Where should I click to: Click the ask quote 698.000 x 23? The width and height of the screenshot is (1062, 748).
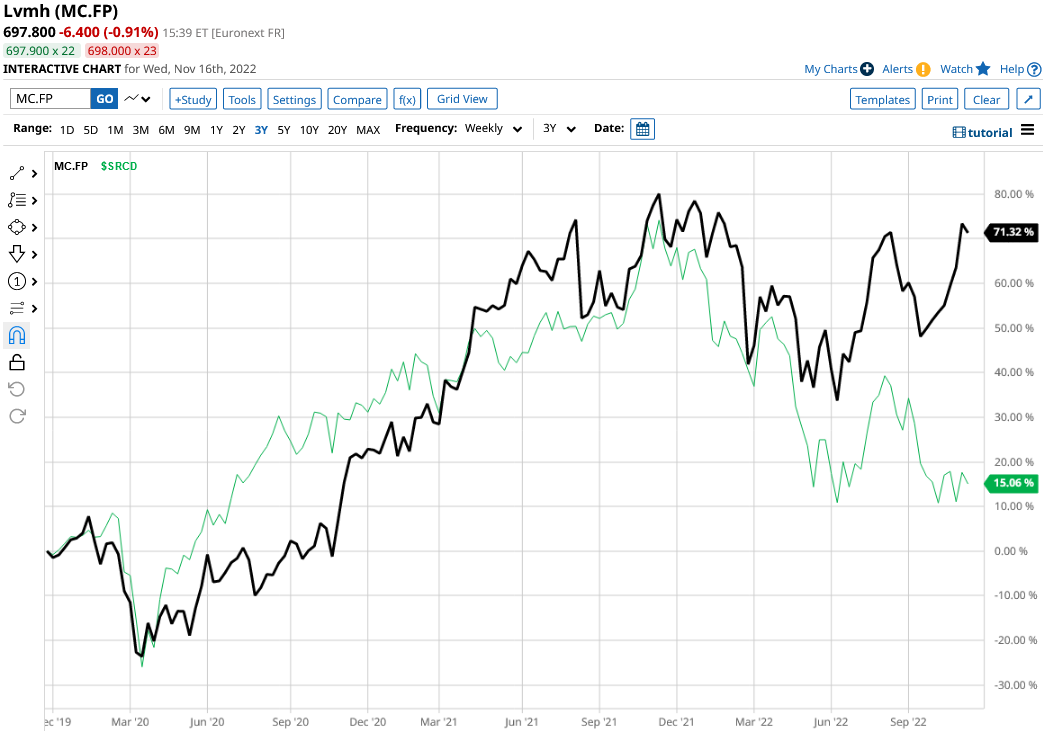click(x=122, y=51)
